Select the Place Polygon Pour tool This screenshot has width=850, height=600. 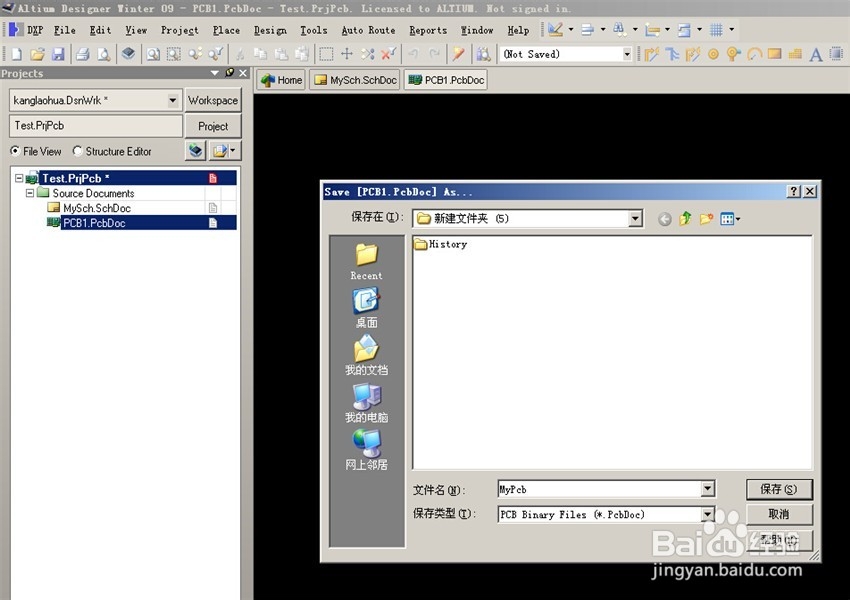[x=795, y=54]
